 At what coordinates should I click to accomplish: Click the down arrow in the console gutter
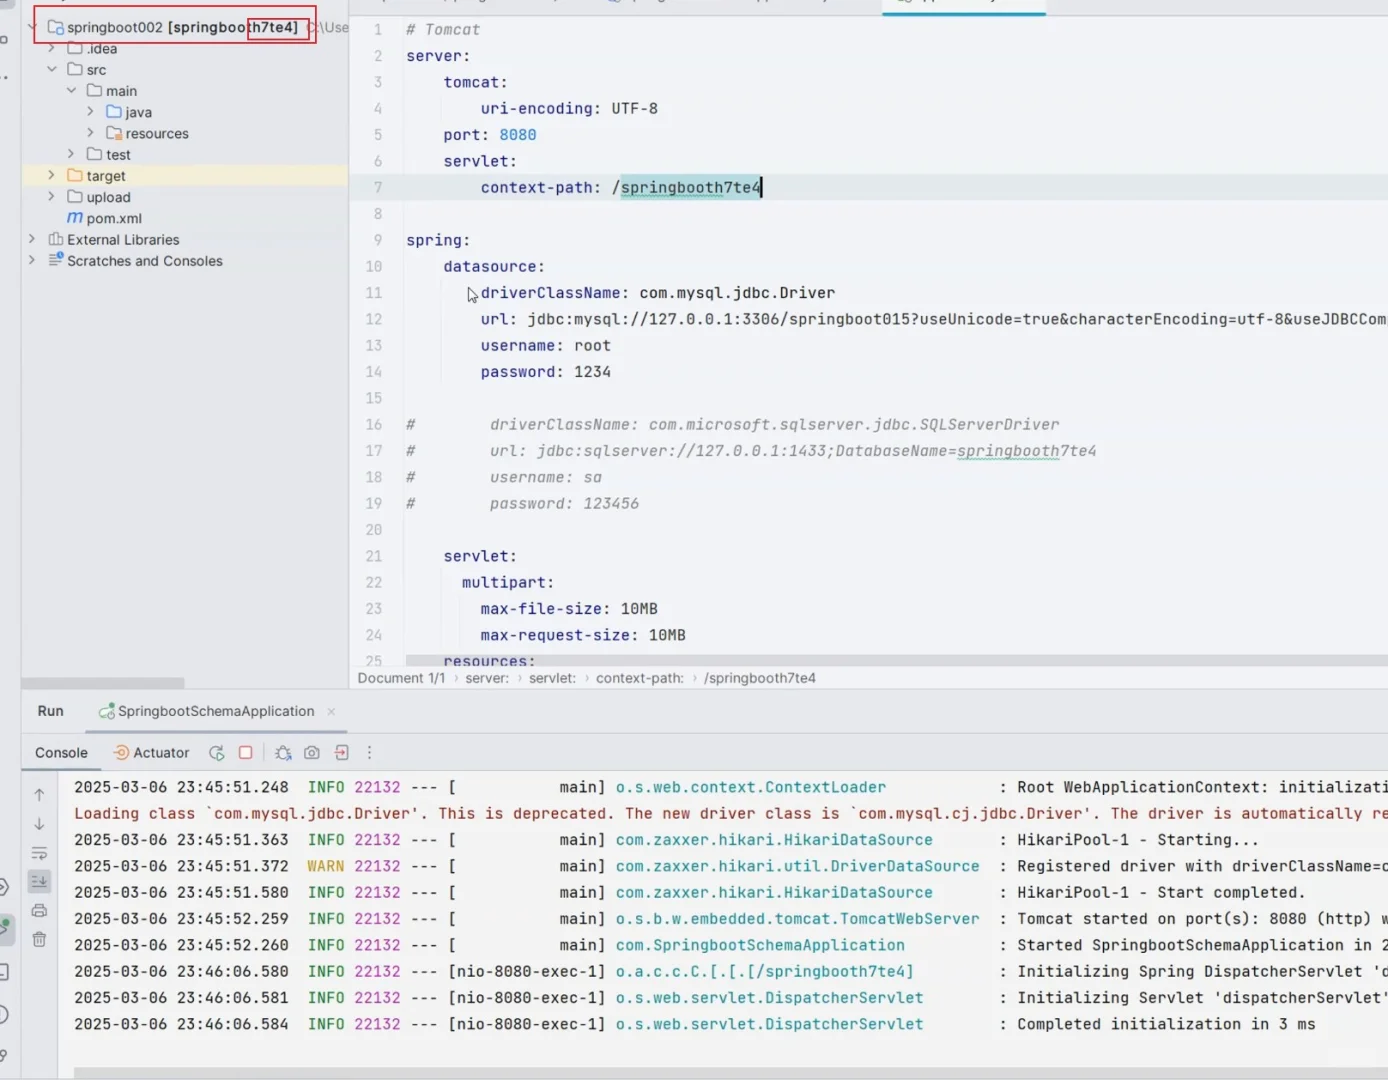pyautogui.click(x=39, y=824)
